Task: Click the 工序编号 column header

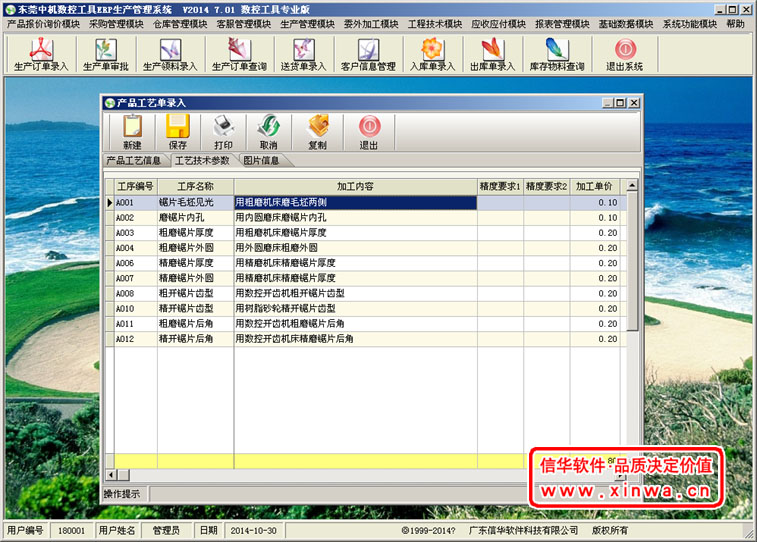Action: [136, 186]
